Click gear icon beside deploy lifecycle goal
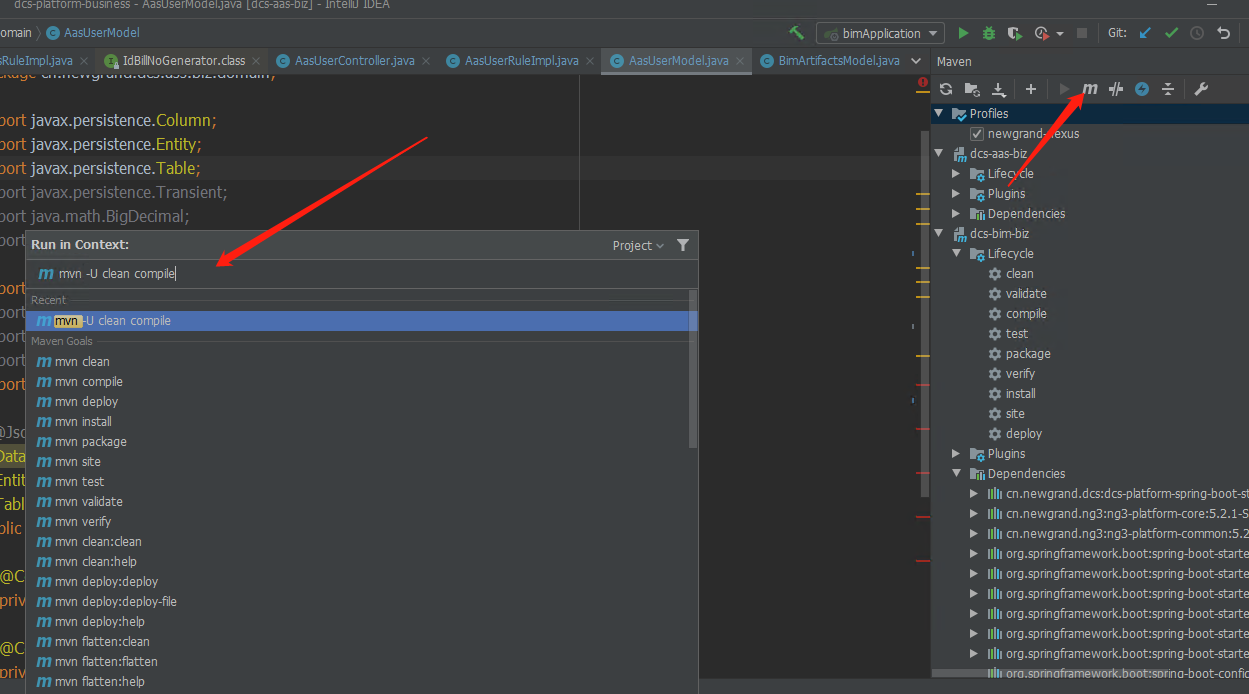 point(995,434)
